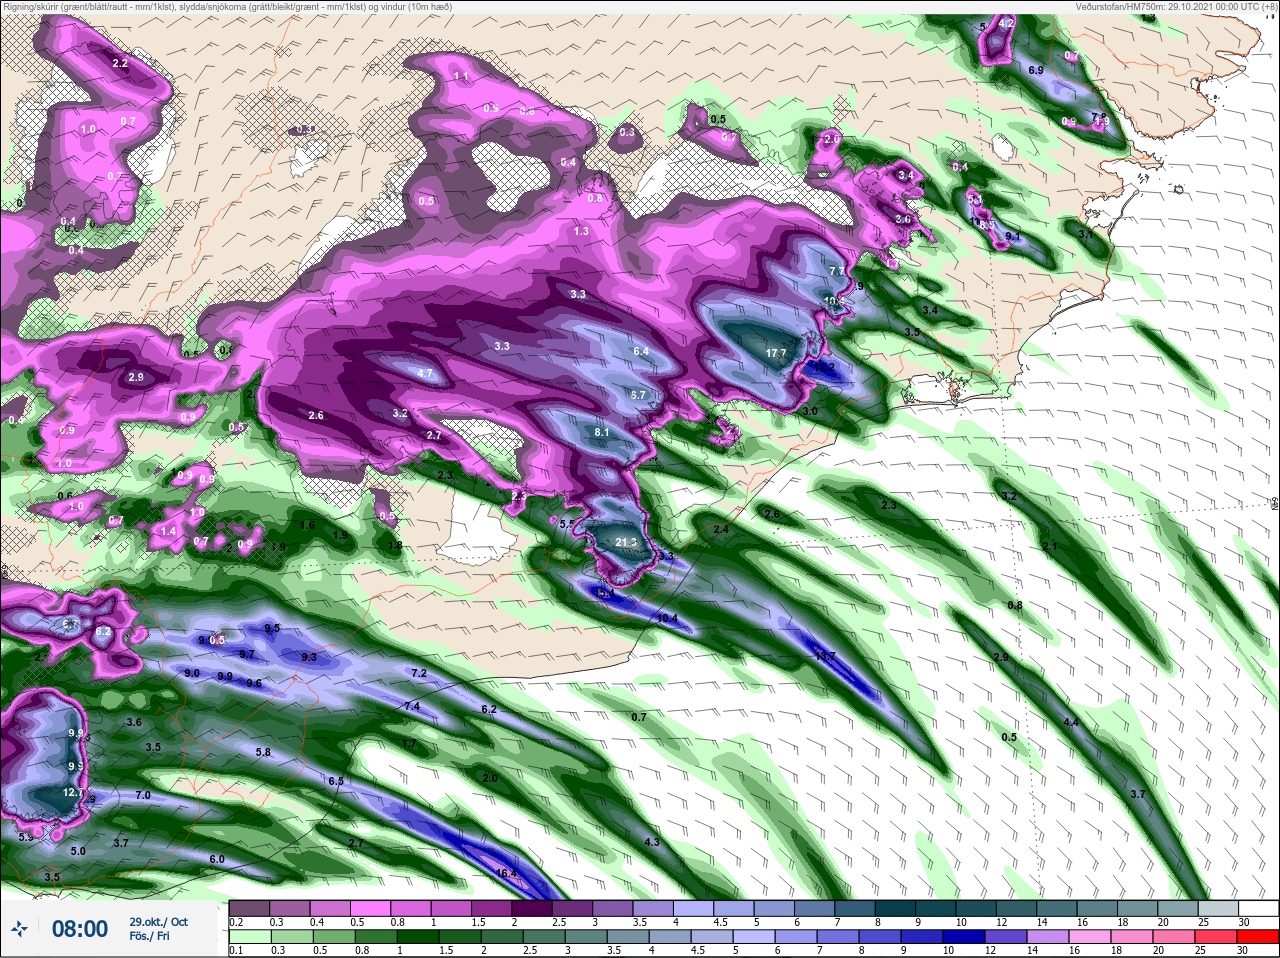Click the 6.4 precipitation value on the map
The width and height of the screenshot is (1280, 958).
(x=641, y=351)
